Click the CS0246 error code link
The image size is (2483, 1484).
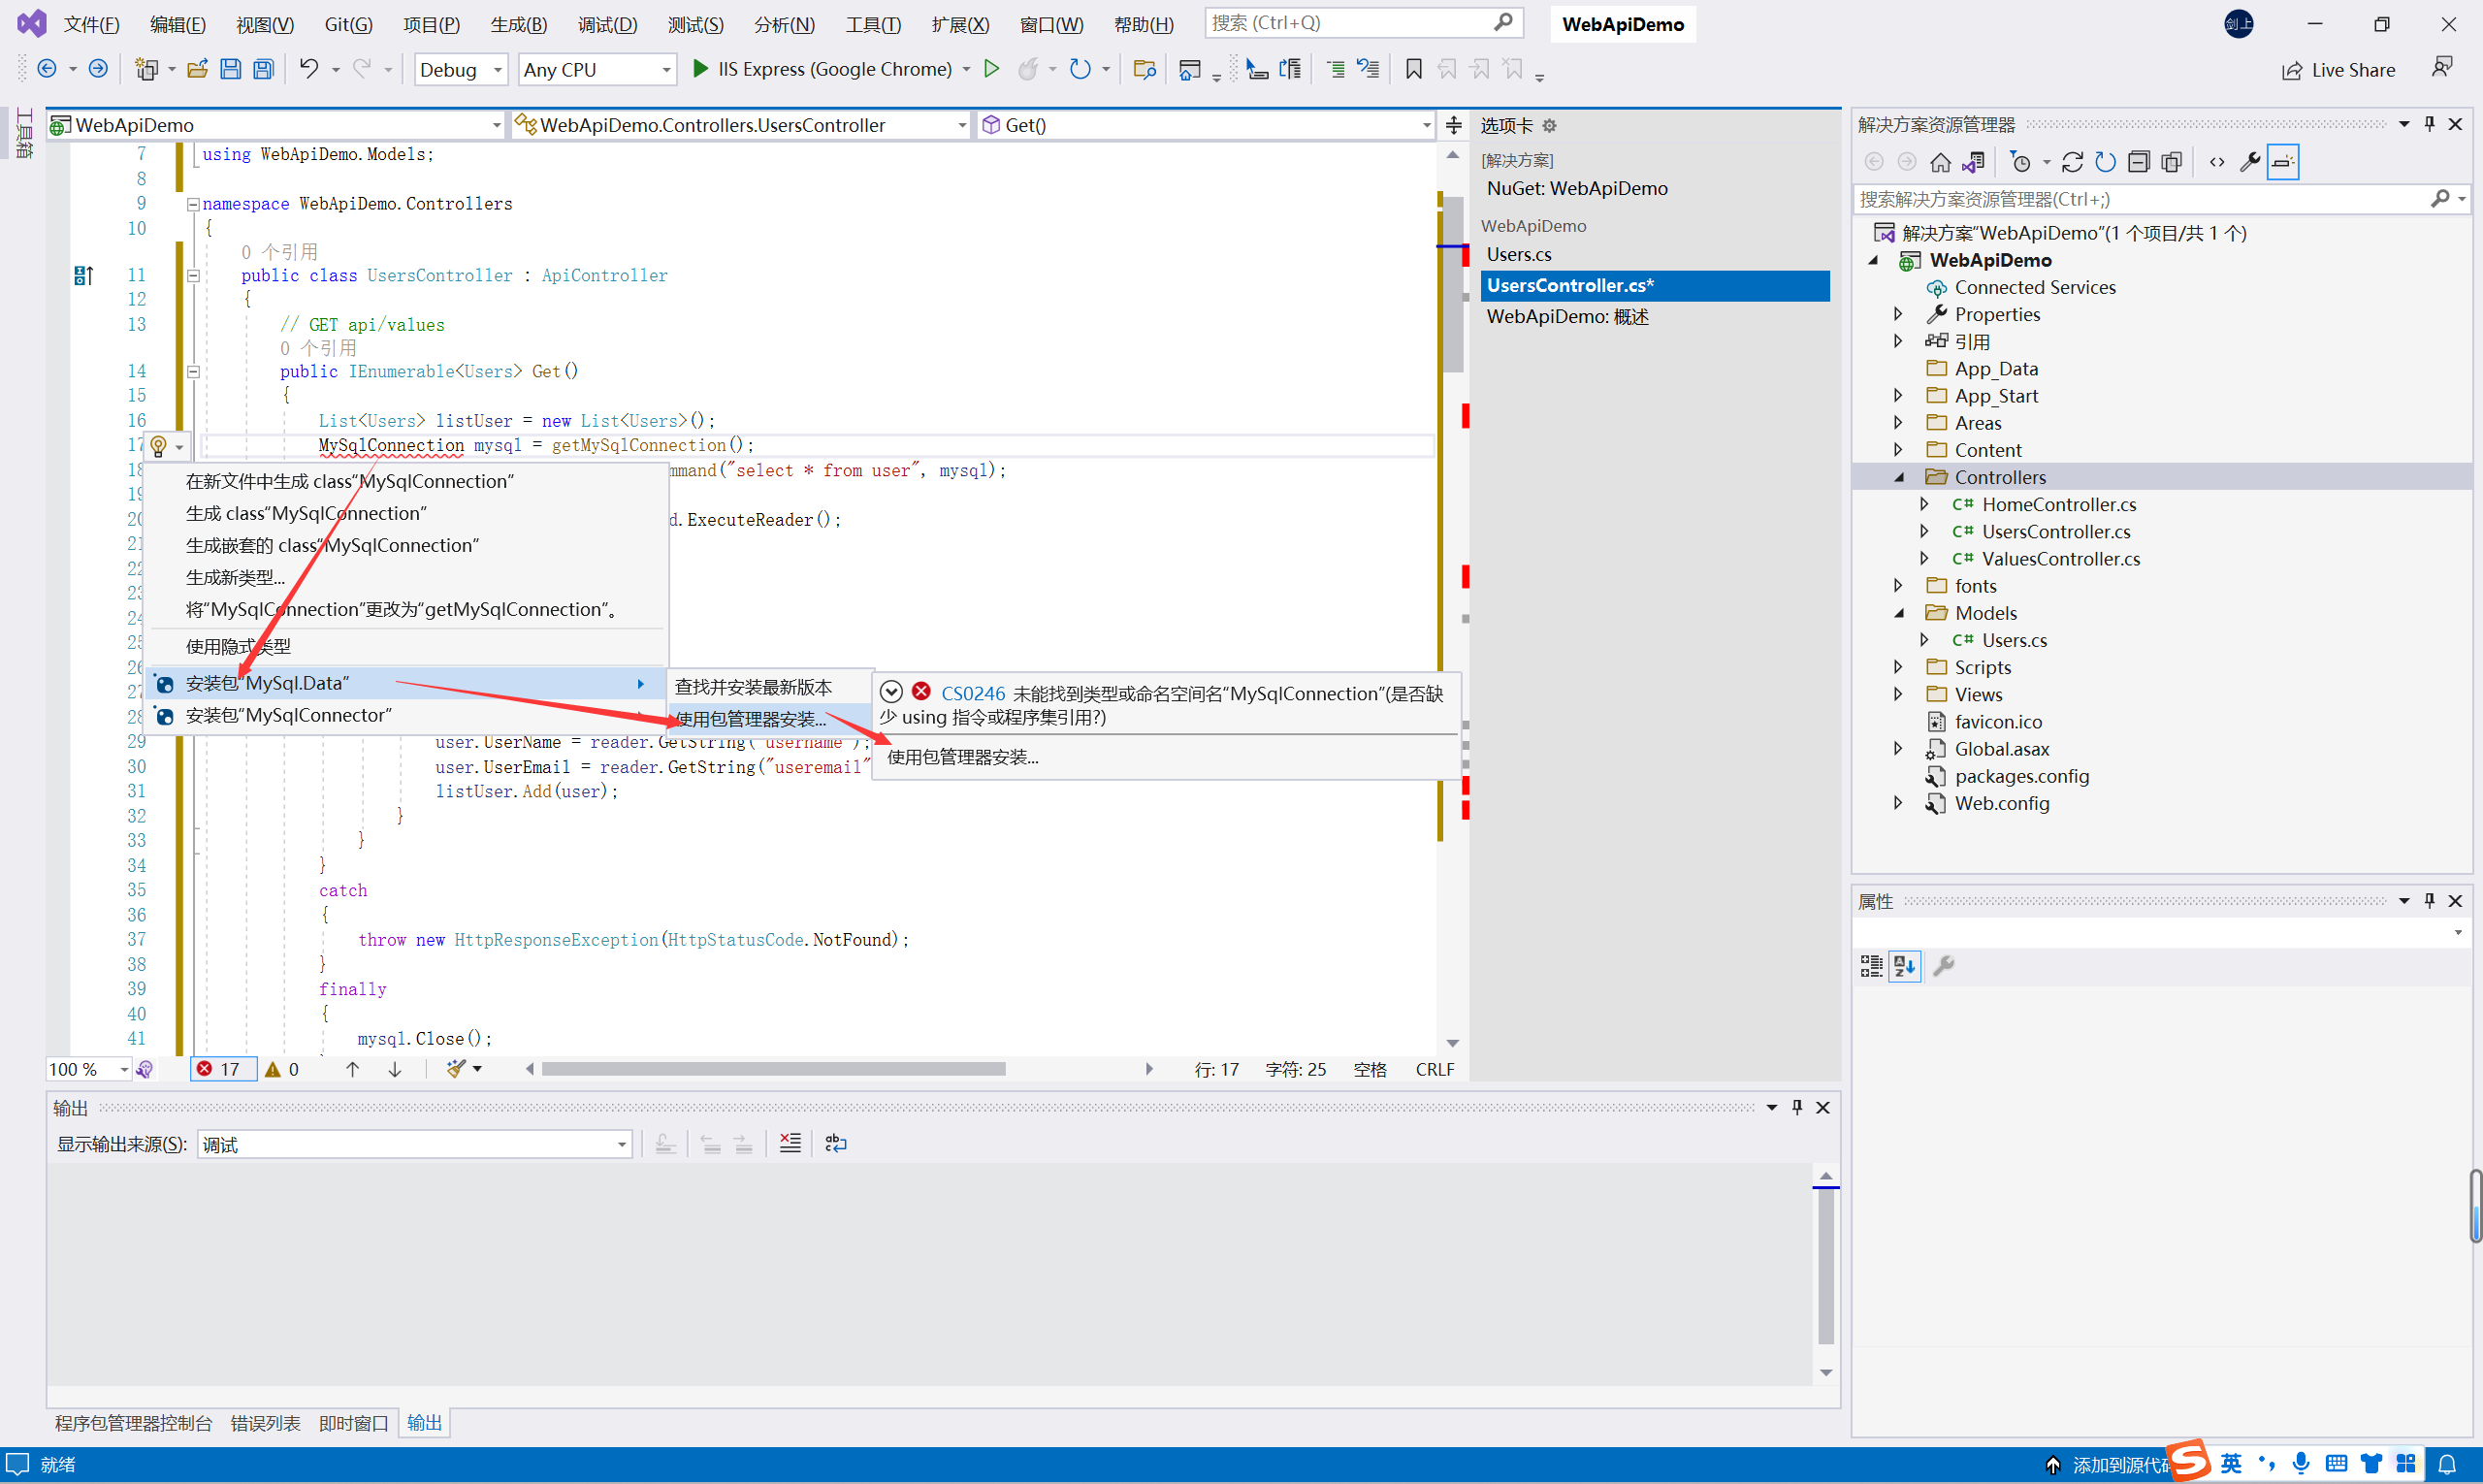click(972, 693)
